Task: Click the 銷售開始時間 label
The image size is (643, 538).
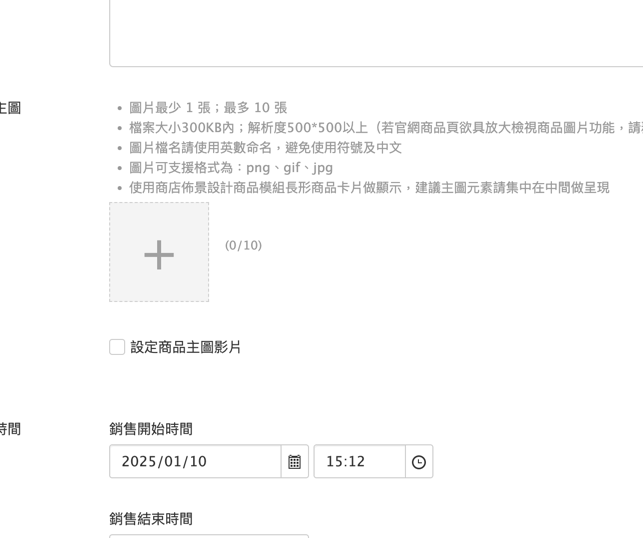Action: 151,429
